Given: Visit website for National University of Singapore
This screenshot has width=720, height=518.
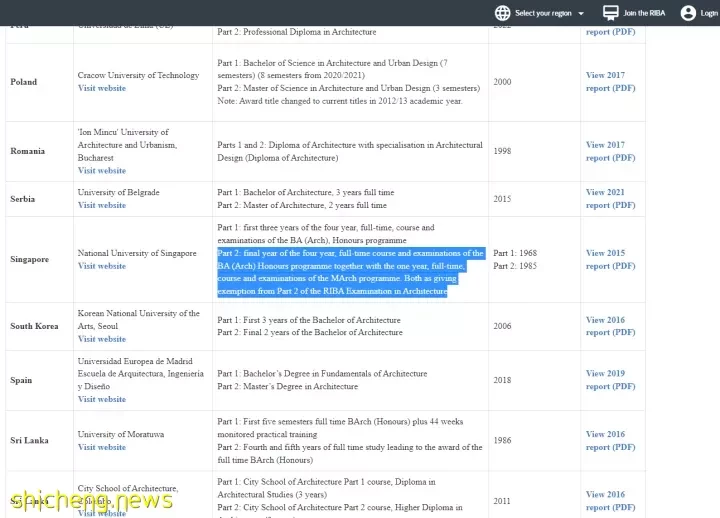Looking at the screenshot, I should 101,266.
